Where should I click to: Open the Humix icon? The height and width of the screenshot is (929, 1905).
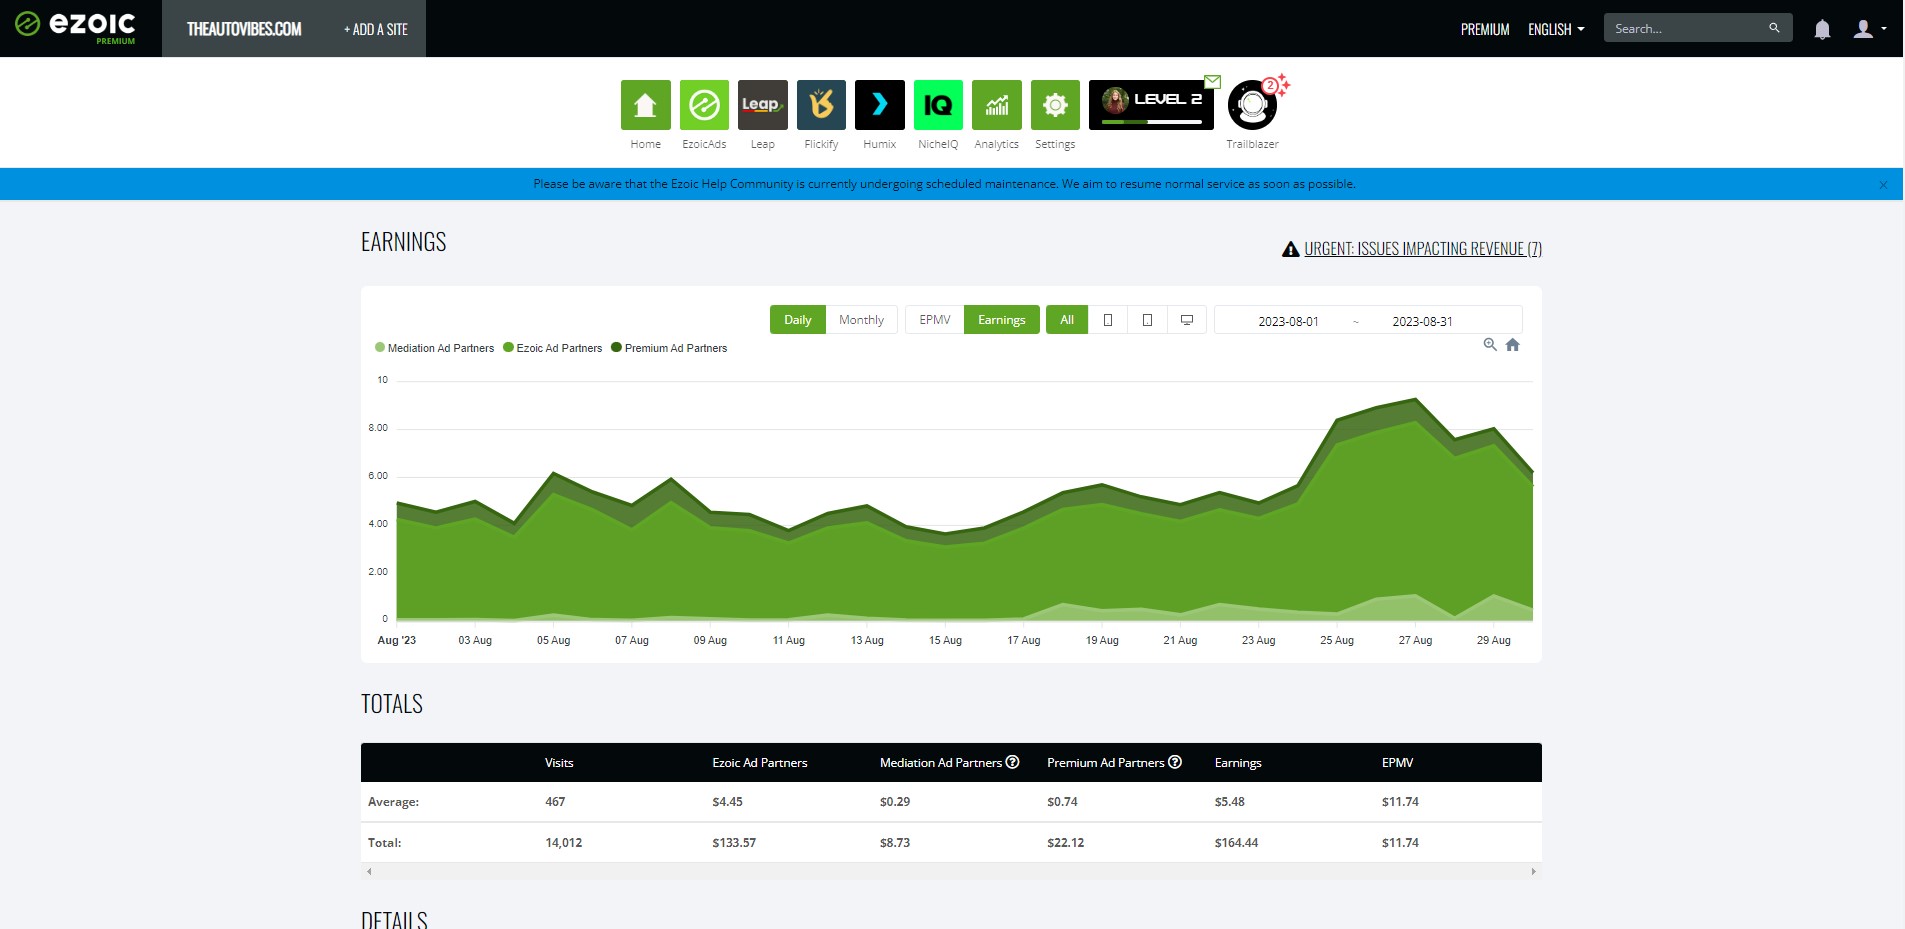(x=880, y=105)
